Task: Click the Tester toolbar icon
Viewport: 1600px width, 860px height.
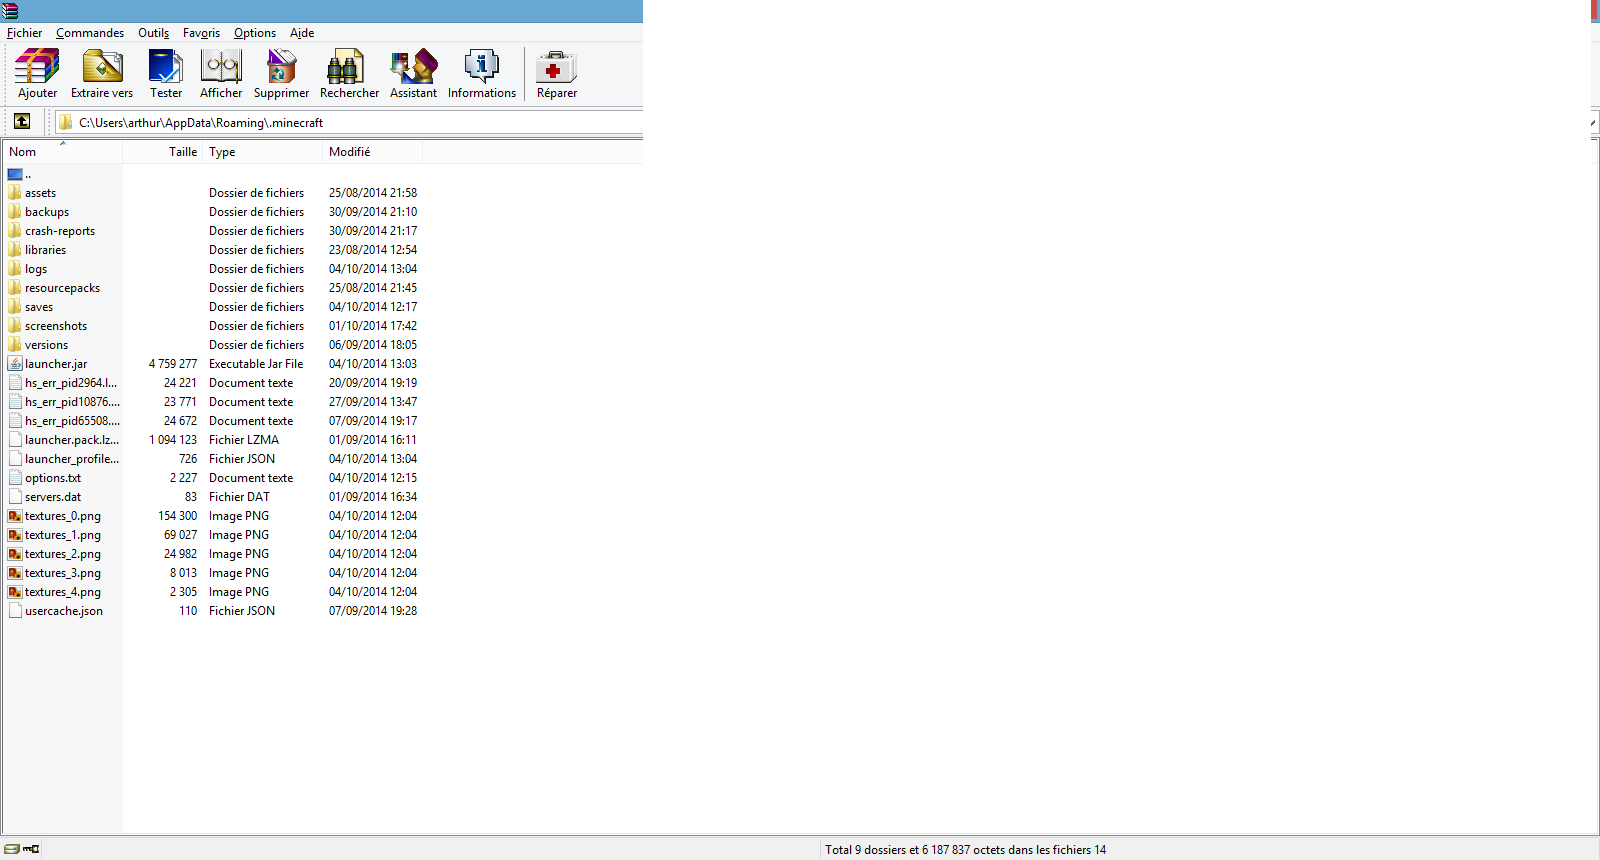Action: pyautogui.click(x=166, y=67)
